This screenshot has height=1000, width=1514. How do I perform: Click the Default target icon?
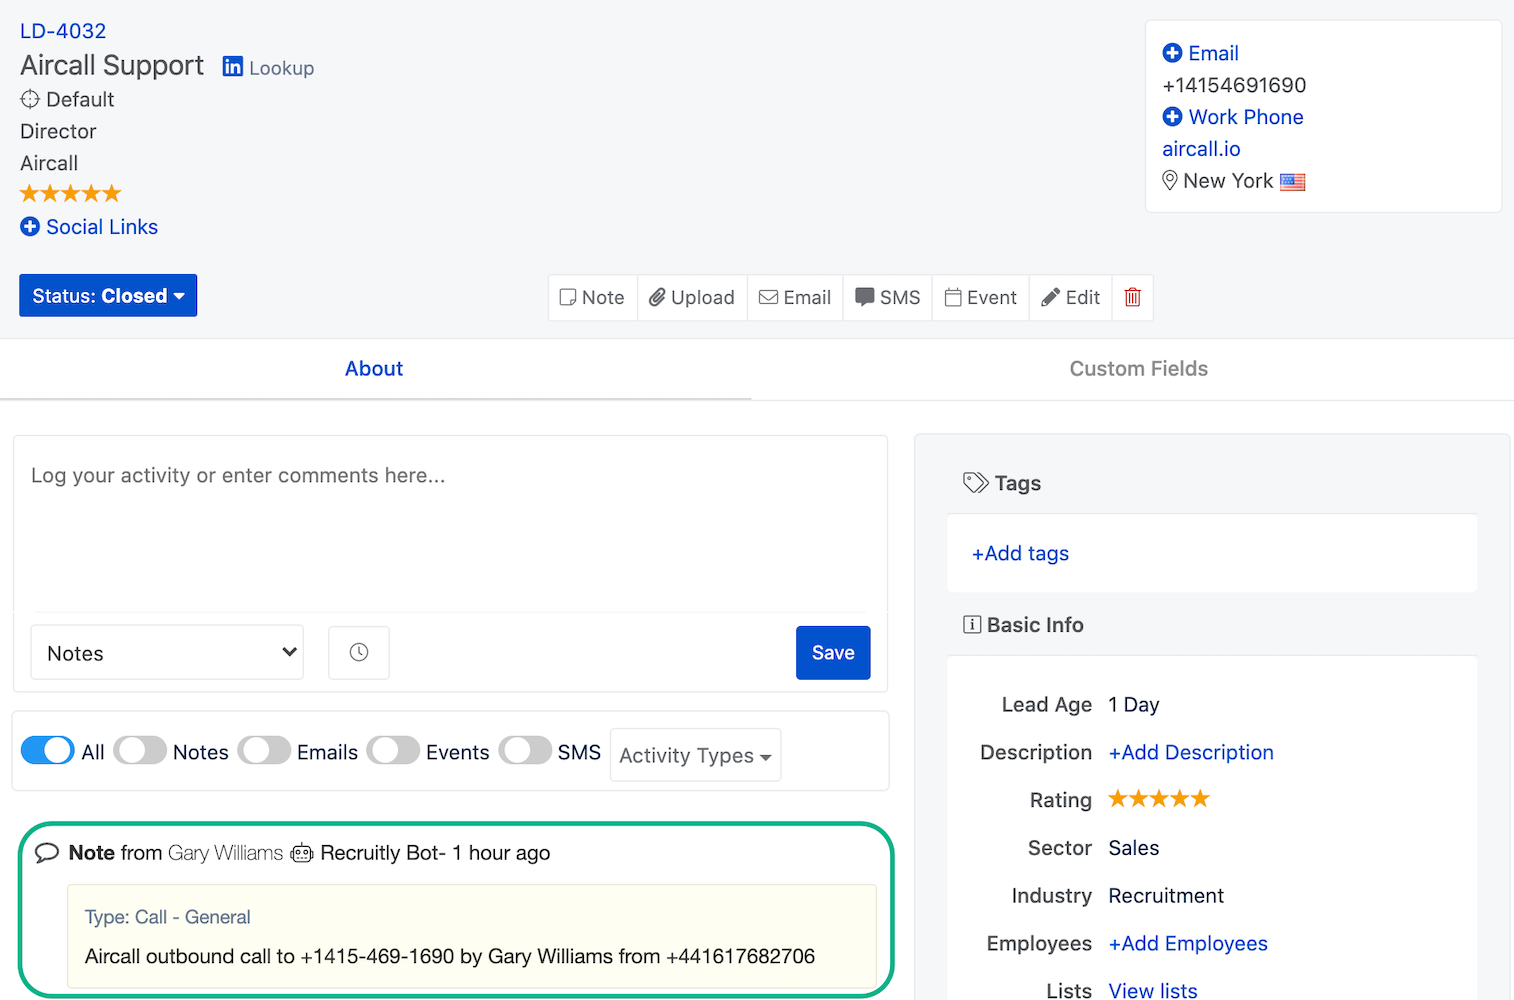tap(30, 99)
